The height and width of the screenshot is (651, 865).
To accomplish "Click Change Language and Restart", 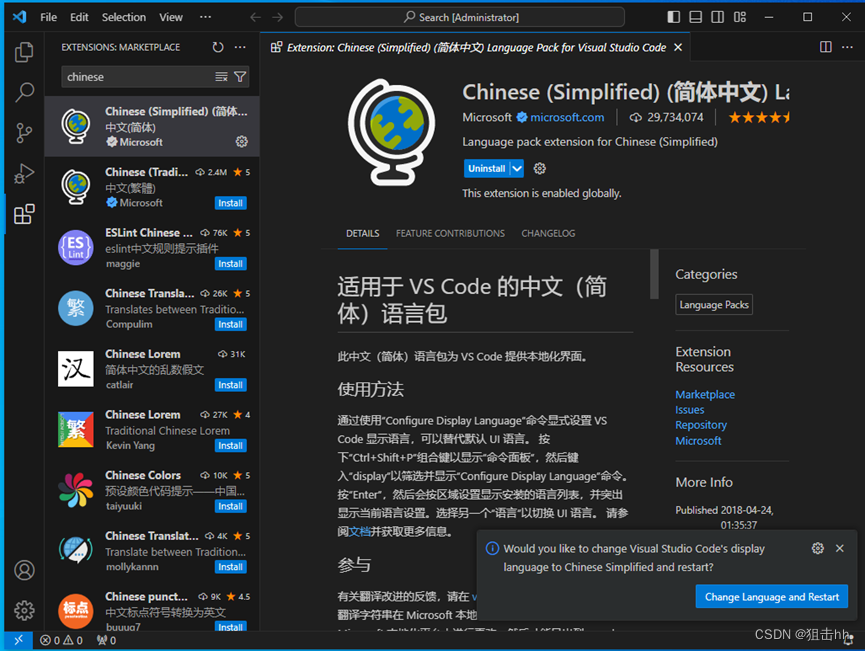I will 772,596.
